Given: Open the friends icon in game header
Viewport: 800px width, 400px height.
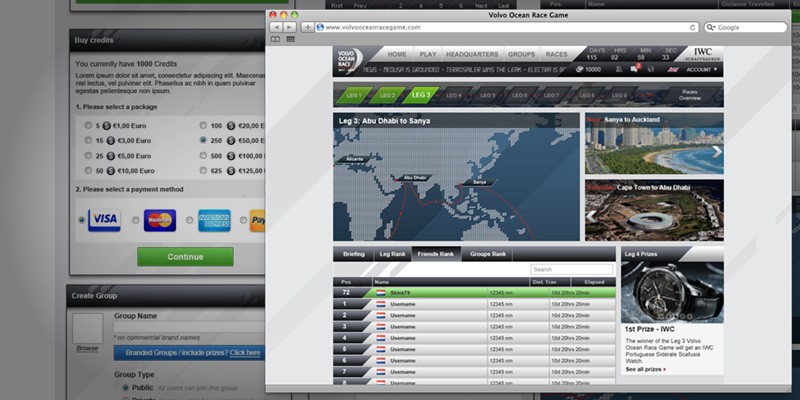Looking at the screenshot, I should (618, 69).
